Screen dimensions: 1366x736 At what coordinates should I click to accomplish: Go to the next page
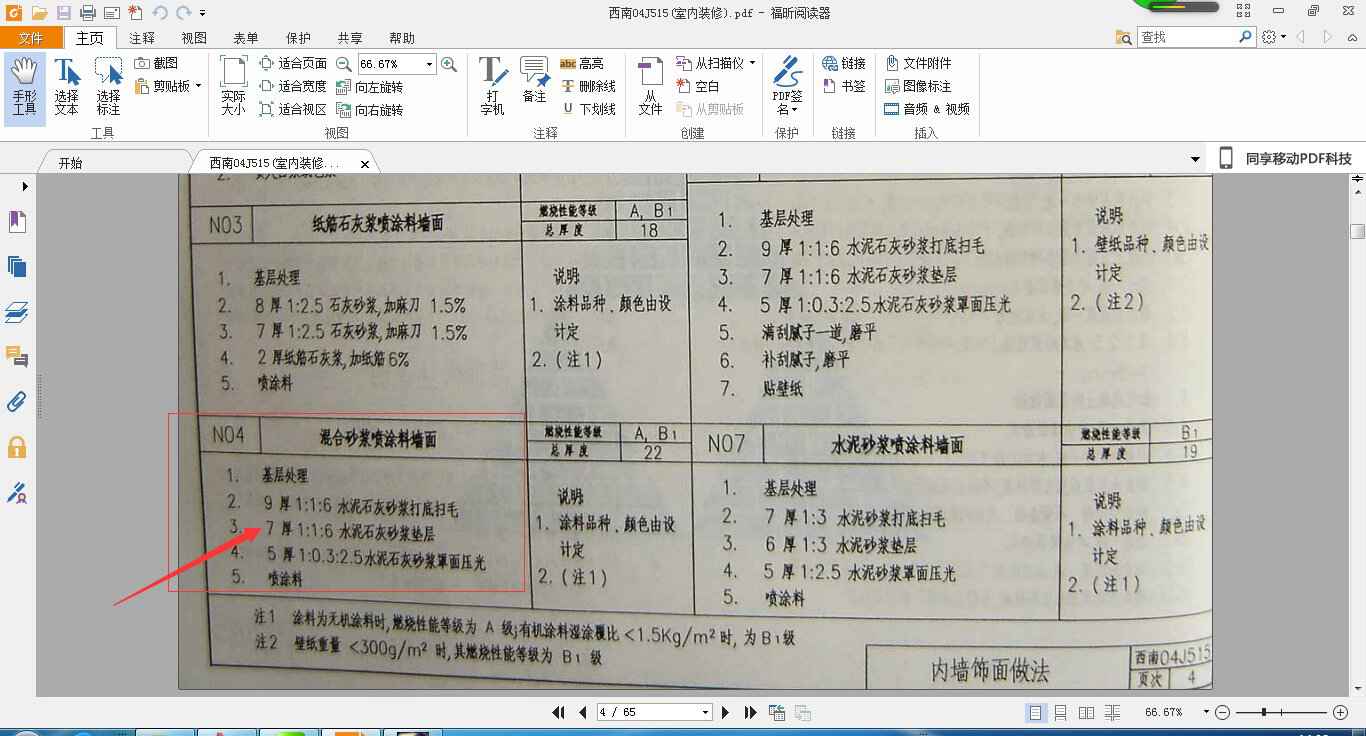[727, 712]
